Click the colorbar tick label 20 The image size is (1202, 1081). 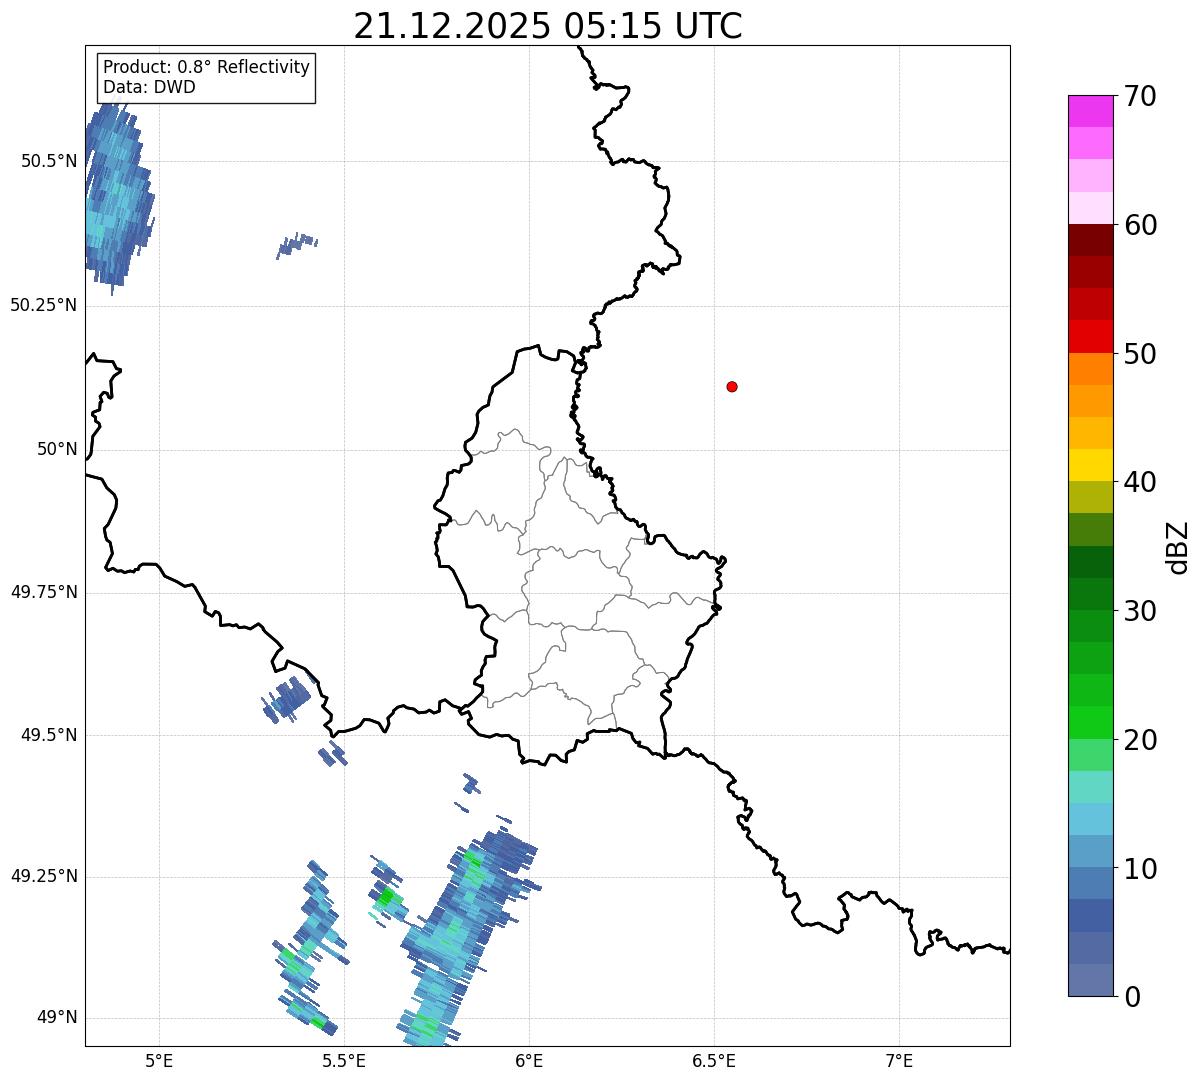pyautogui.click(x=1140, y=740)
